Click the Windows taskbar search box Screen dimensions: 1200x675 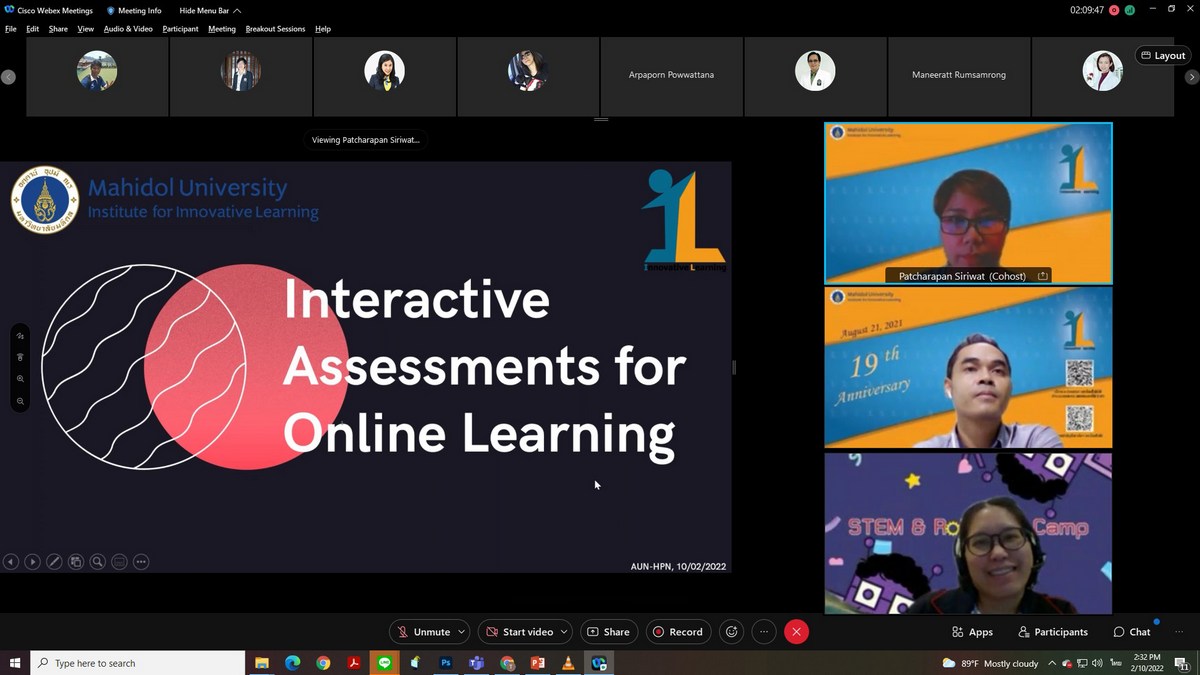tap(138, 663)
